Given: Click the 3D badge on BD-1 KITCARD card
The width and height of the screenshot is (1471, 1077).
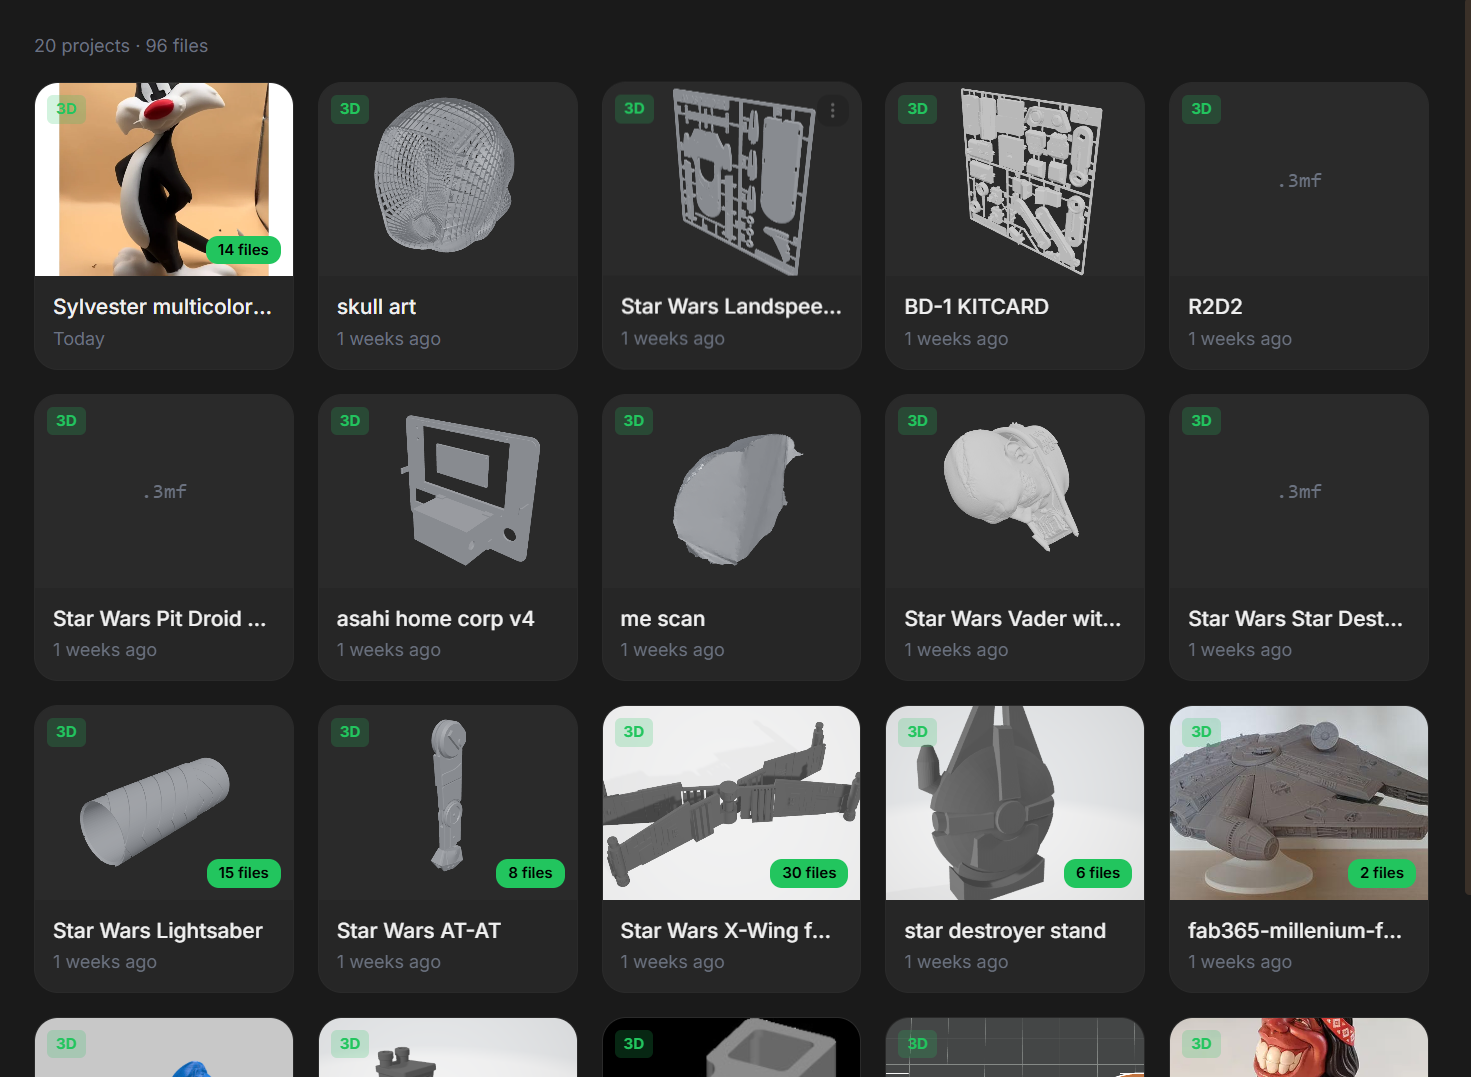Looking at the screenshot, I should pyautogui.click(x=918, y=109).
